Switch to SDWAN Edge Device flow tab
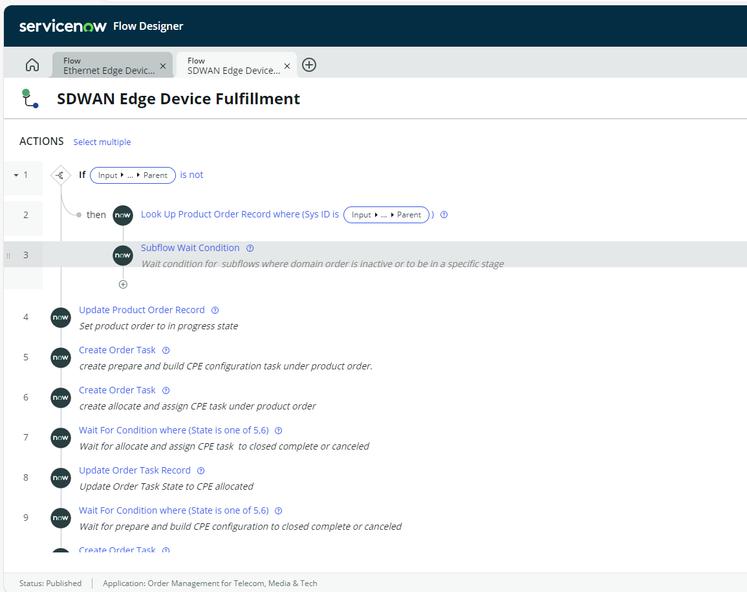The image size is (747, 592). [233, 65]
